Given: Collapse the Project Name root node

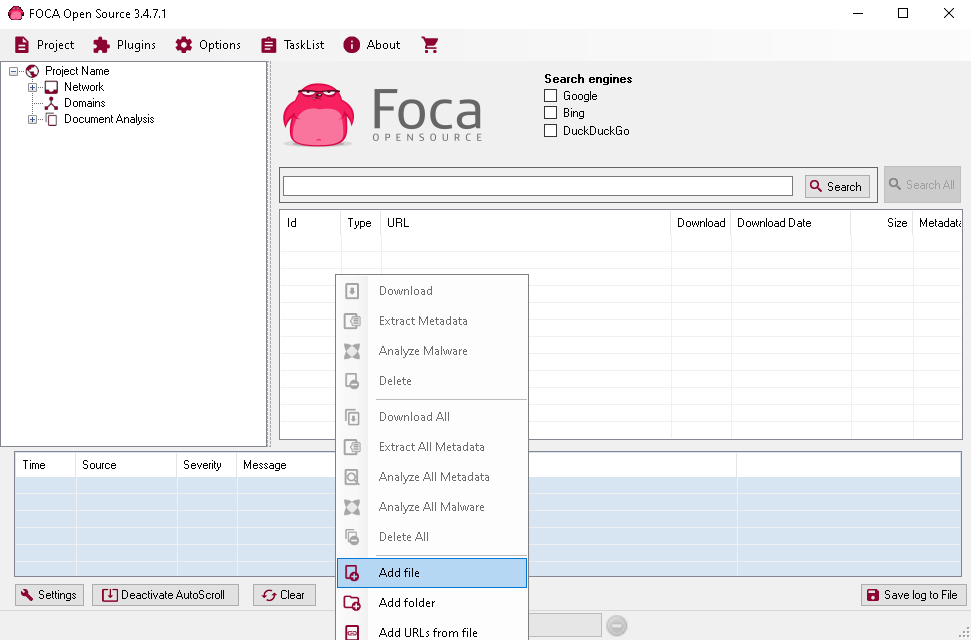Looking at the screenshot, I should (14, 71).
